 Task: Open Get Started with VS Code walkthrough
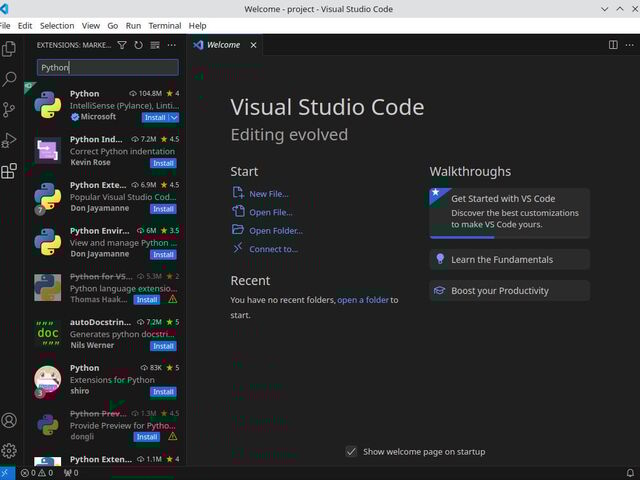tap(509, 213)
